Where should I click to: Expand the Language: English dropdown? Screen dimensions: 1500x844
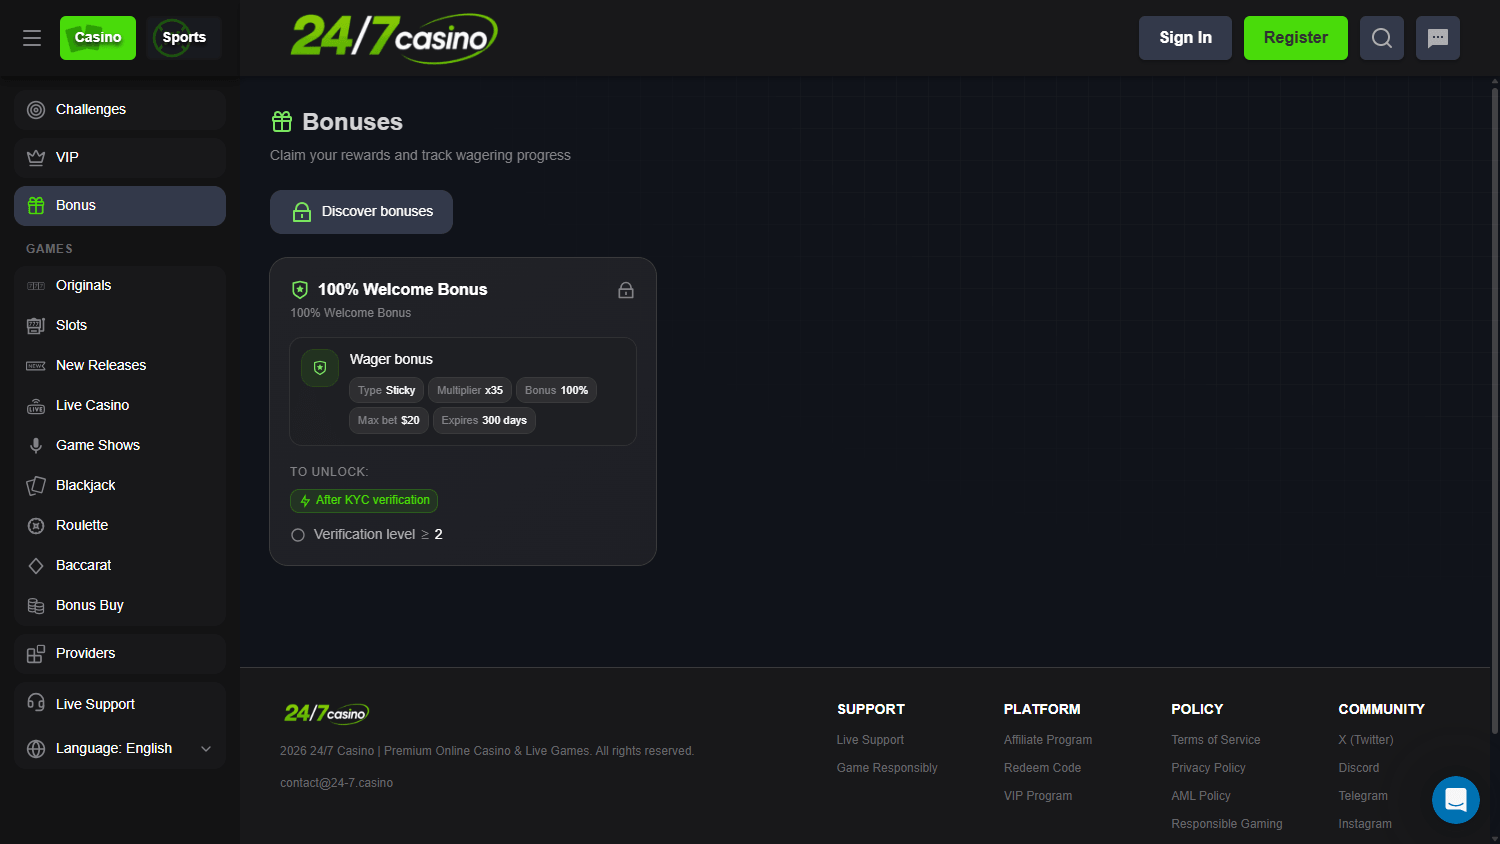point(120,749)
